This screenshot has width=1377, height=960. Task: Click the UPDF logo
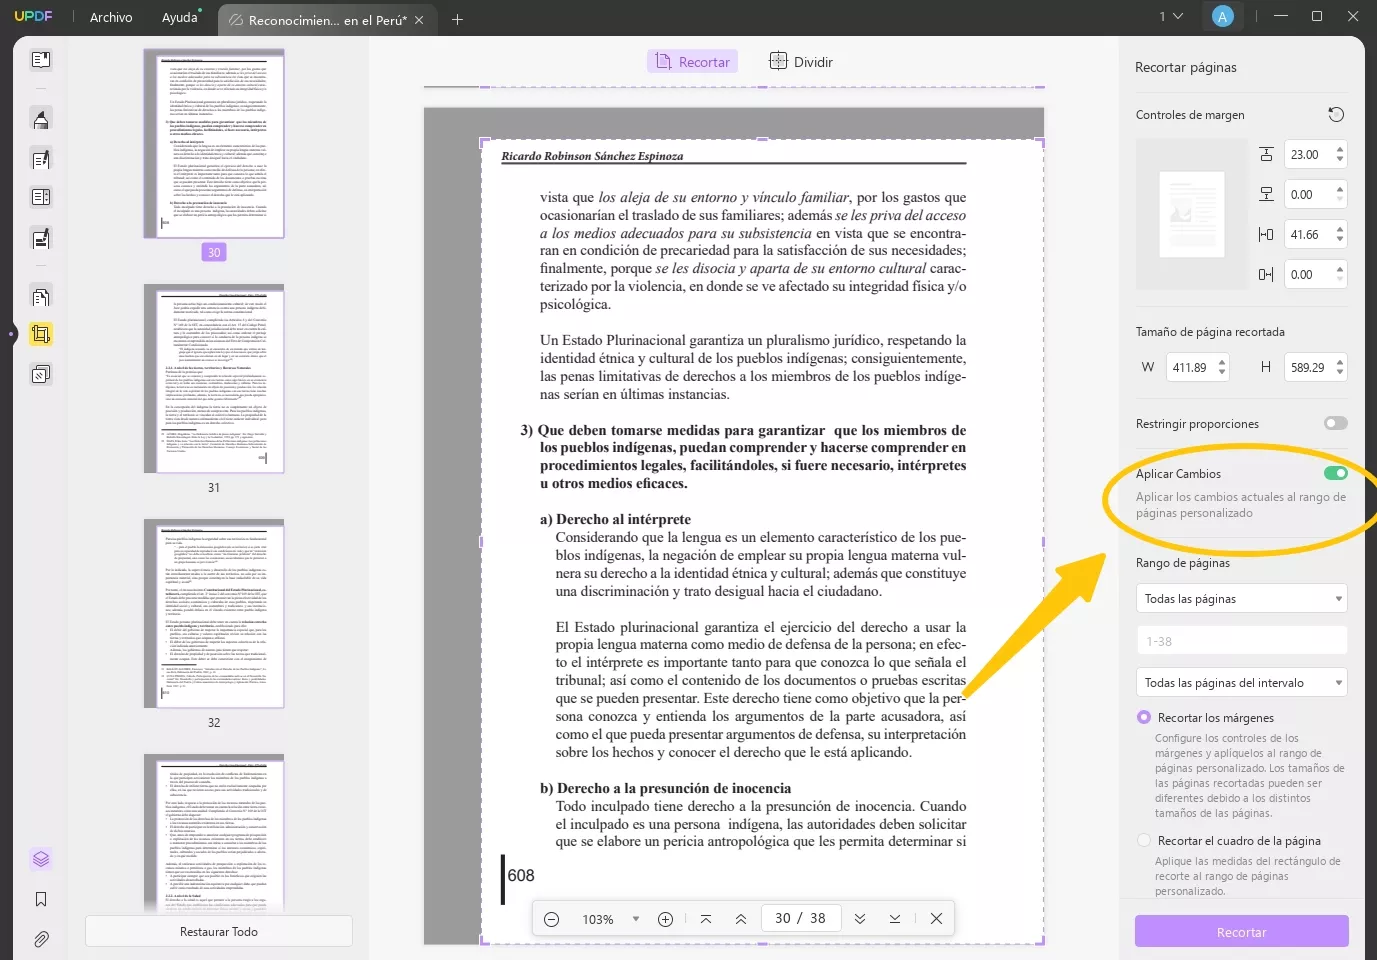(33, 17)
